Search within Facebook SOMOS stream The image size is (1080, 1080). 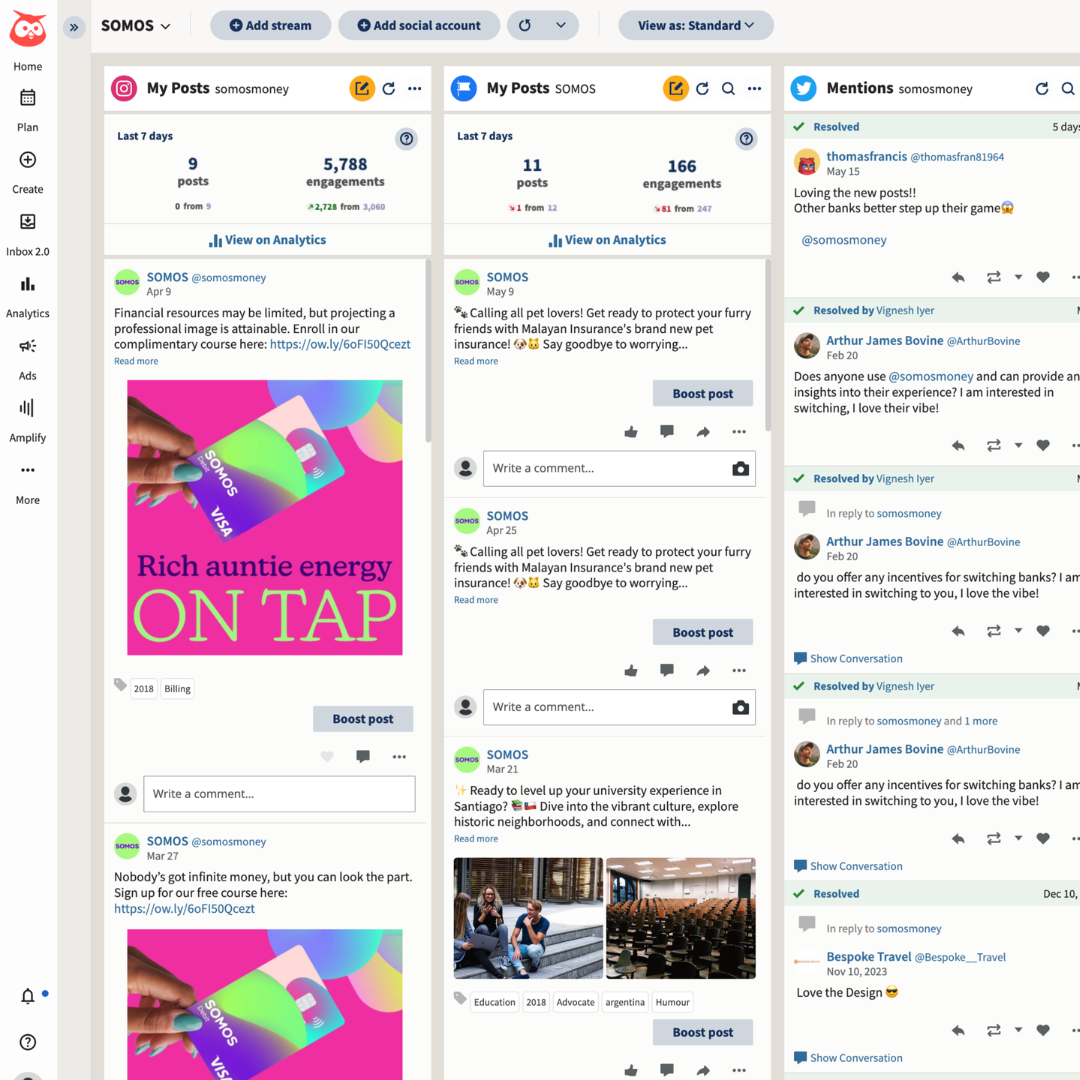728,88
